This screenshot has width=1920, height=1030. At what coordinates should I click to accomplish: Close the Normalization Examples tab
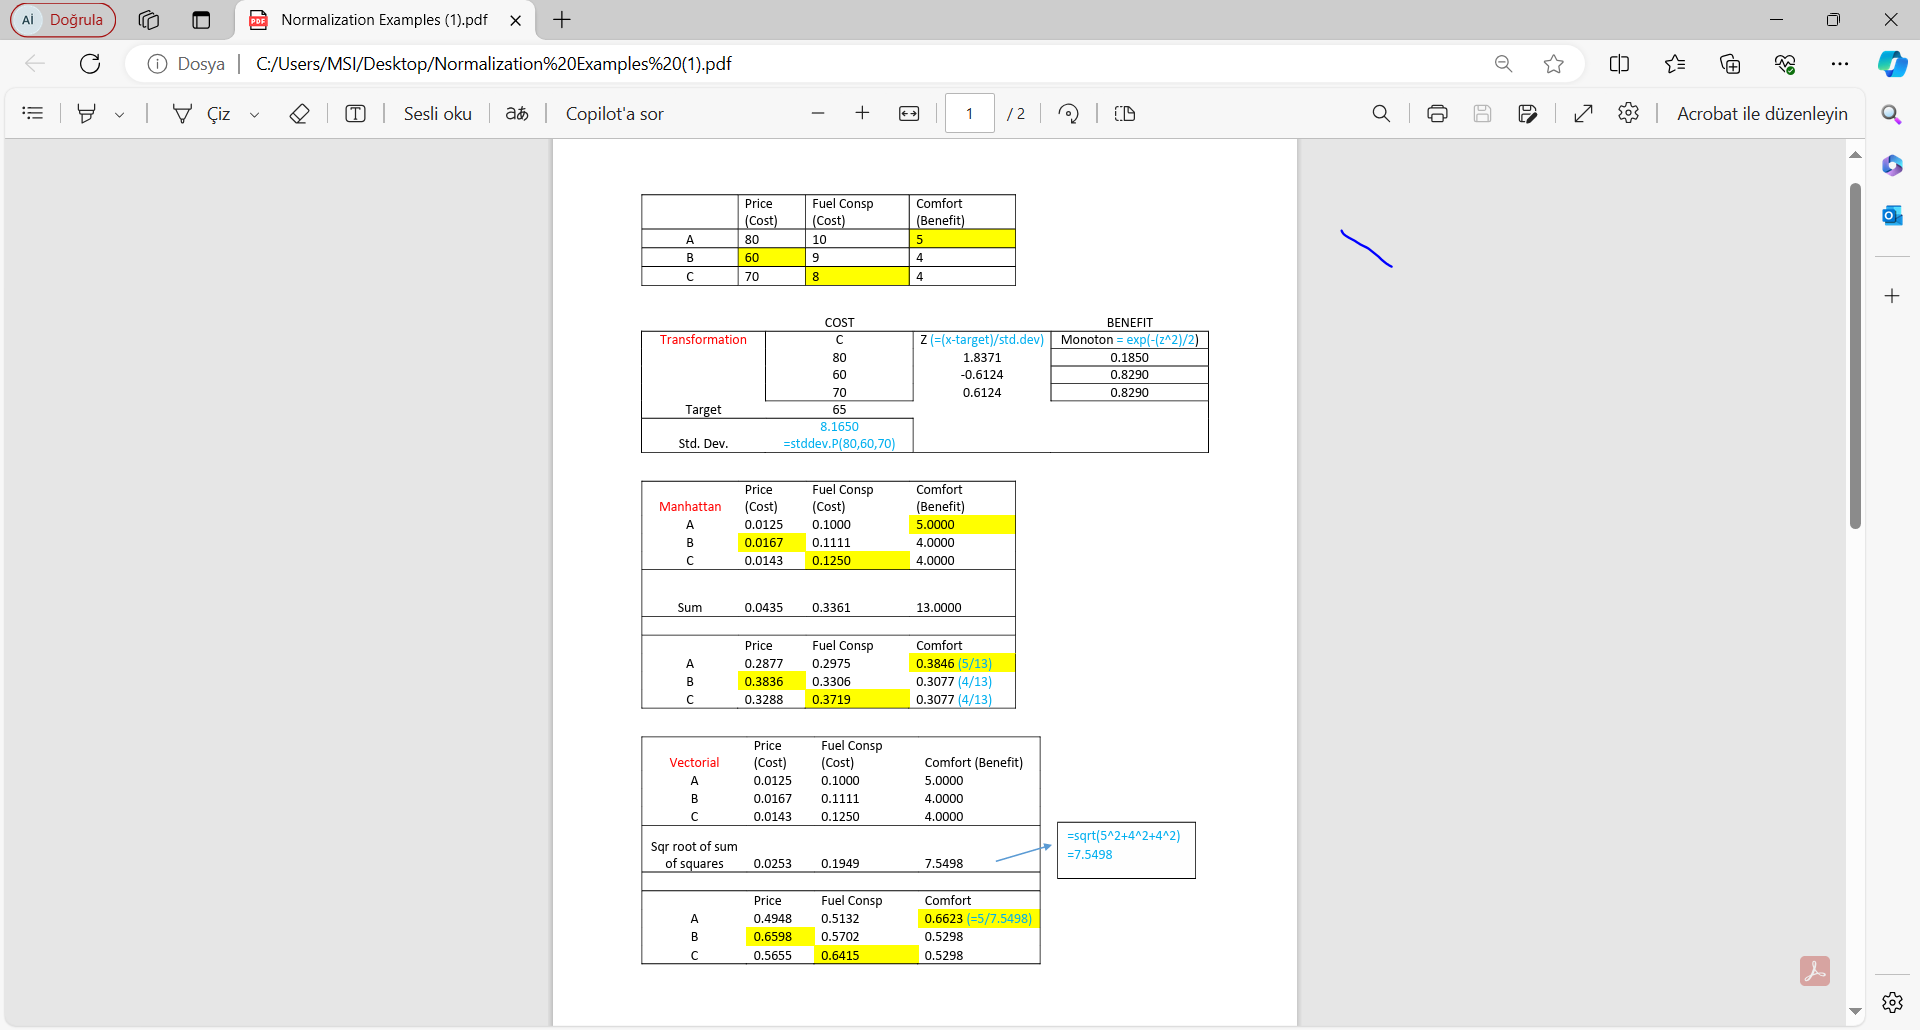(516, 20)
